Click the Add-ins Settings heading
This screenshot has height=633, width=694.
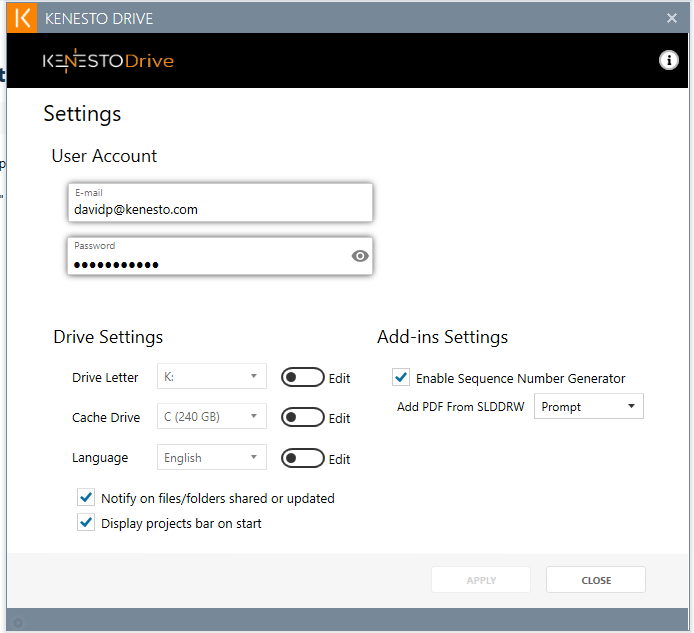pyautogui.click(x=443, y=337)
